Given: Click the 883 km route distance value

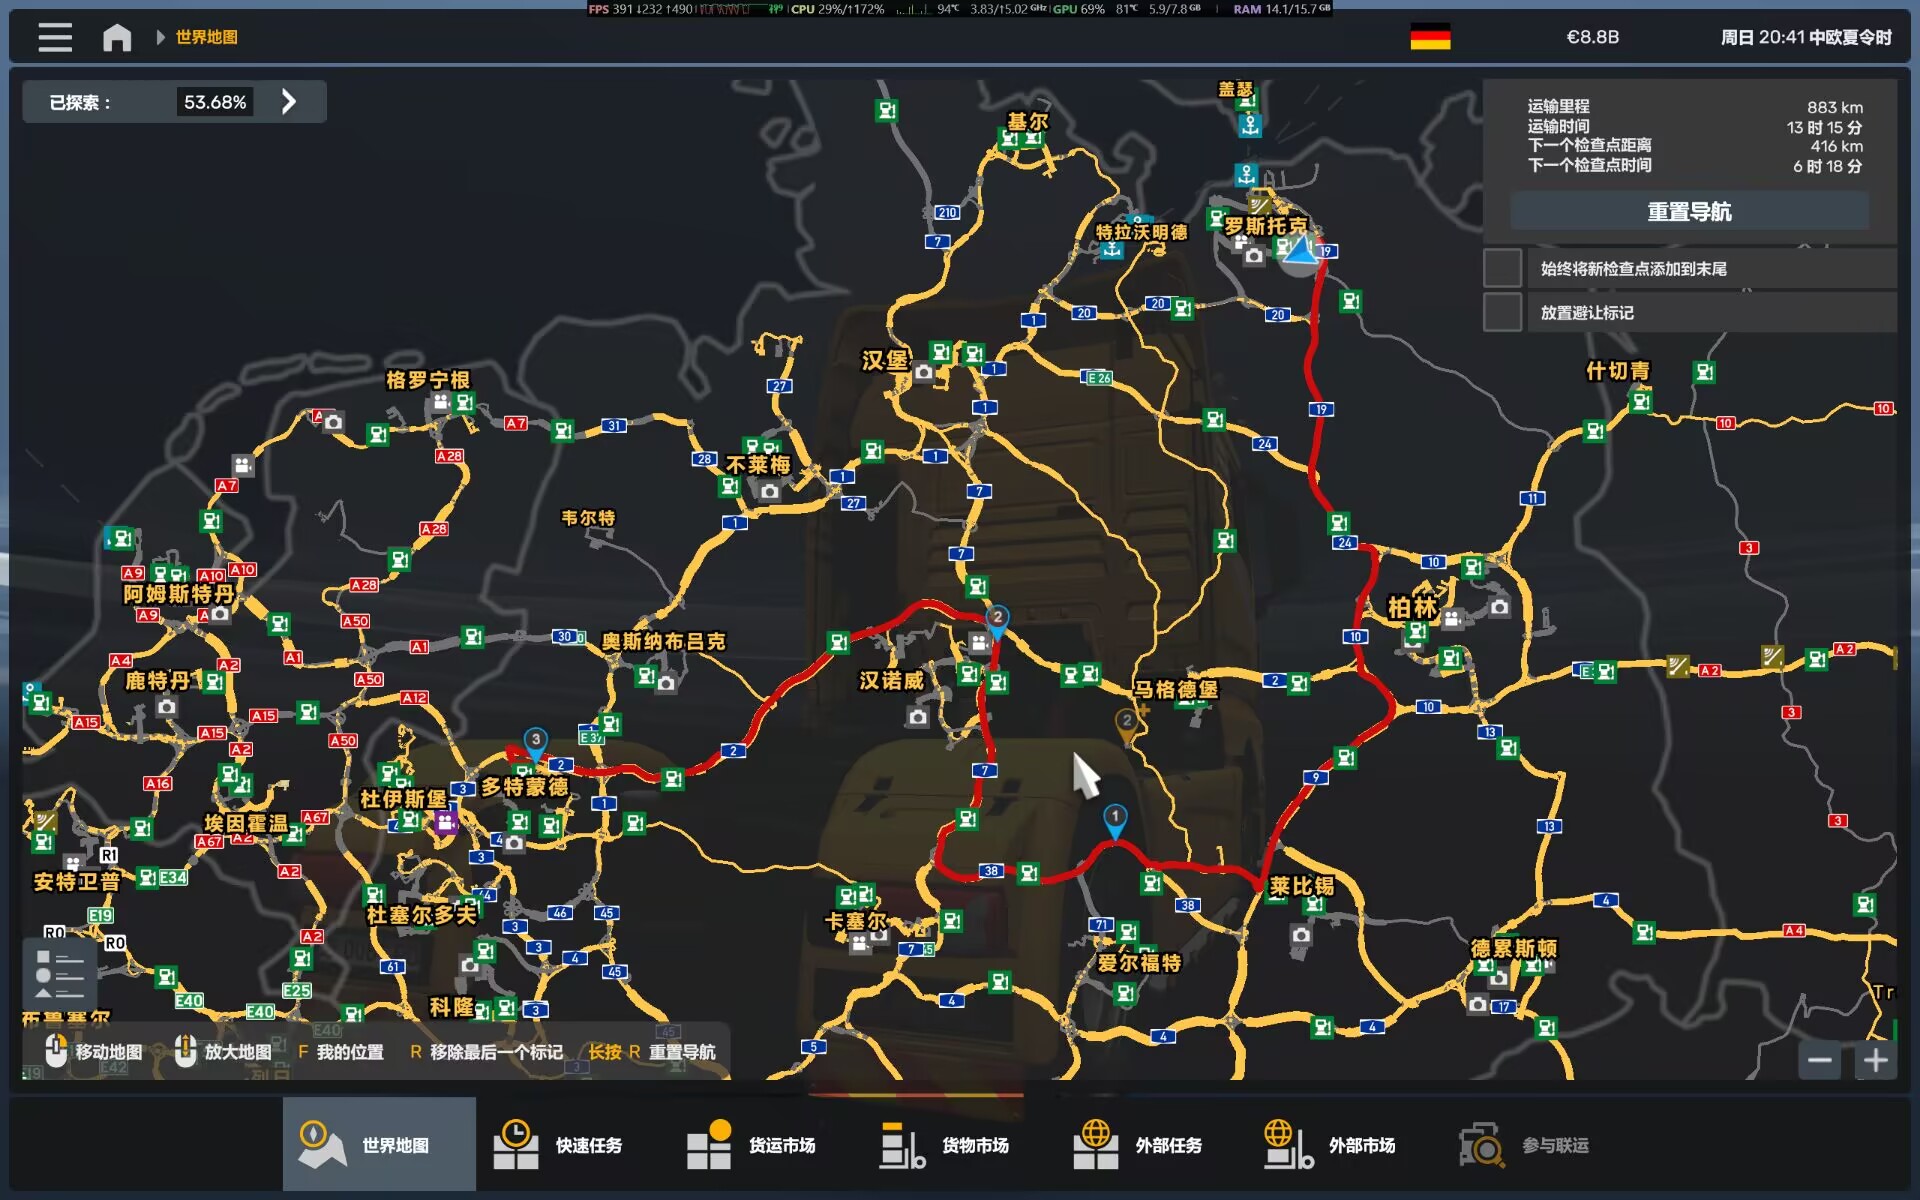Looking at the screenshot, I should click(1835, 107).
